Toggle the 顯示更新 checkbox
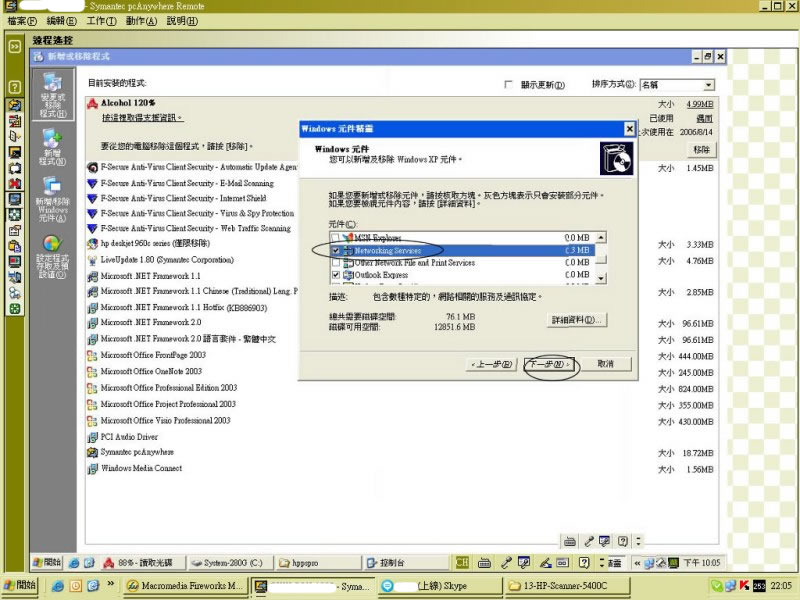800x600 pixels. click(x=508, y=84)
